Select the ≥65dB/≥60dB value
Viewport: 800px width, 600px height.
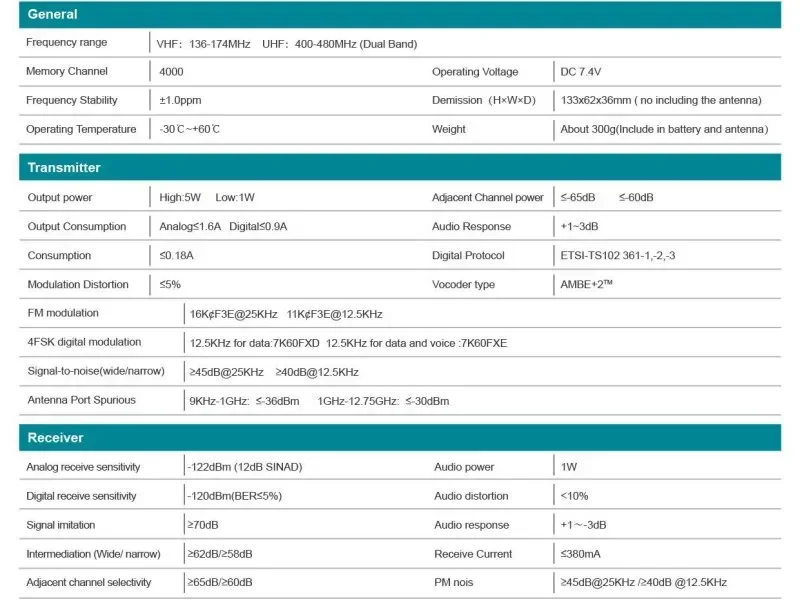pos(220,583)
